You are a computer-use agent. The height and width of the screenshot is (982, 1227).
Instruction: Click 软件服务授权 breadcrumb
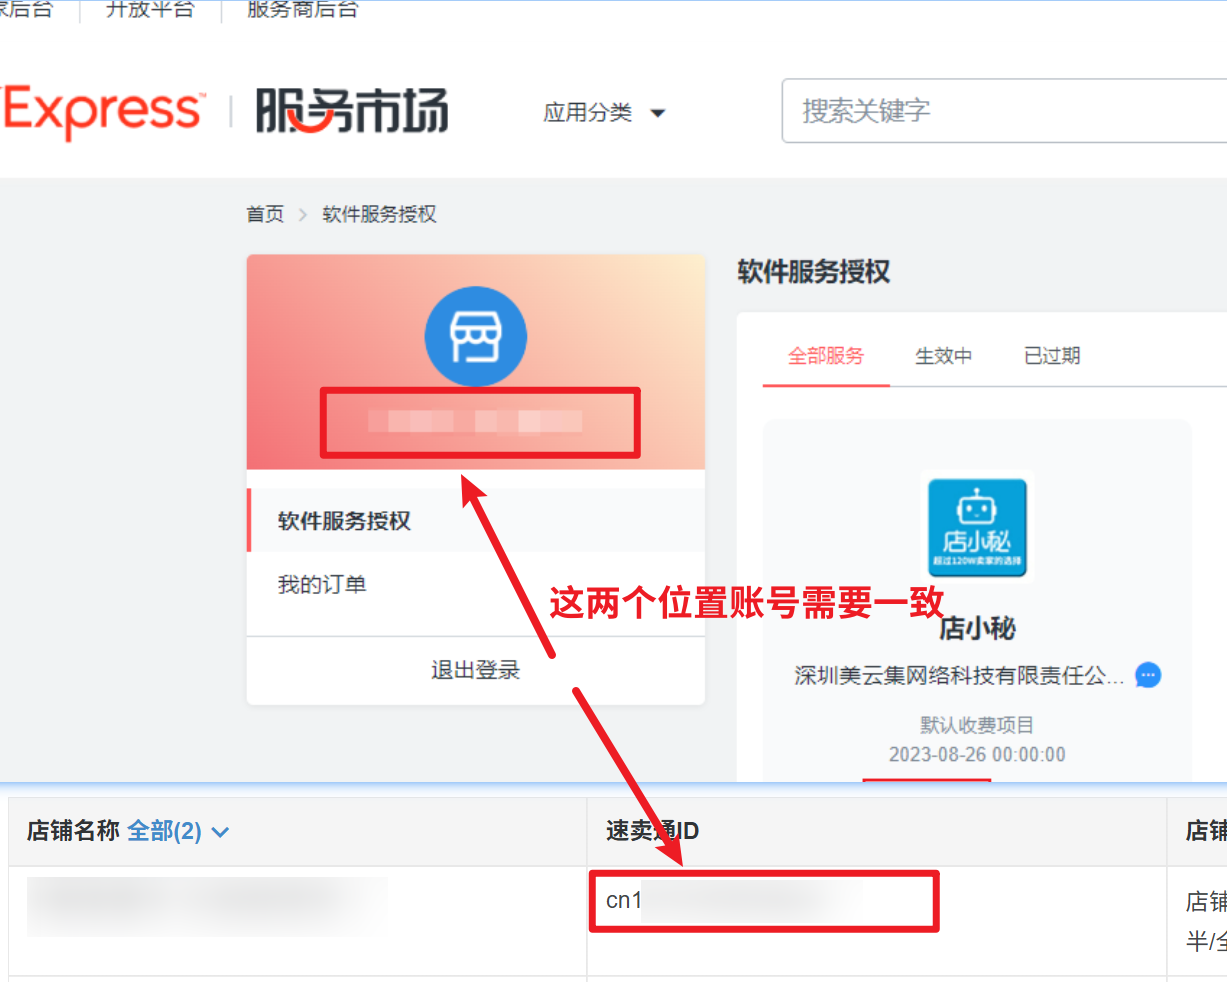(x=379, y=214)
